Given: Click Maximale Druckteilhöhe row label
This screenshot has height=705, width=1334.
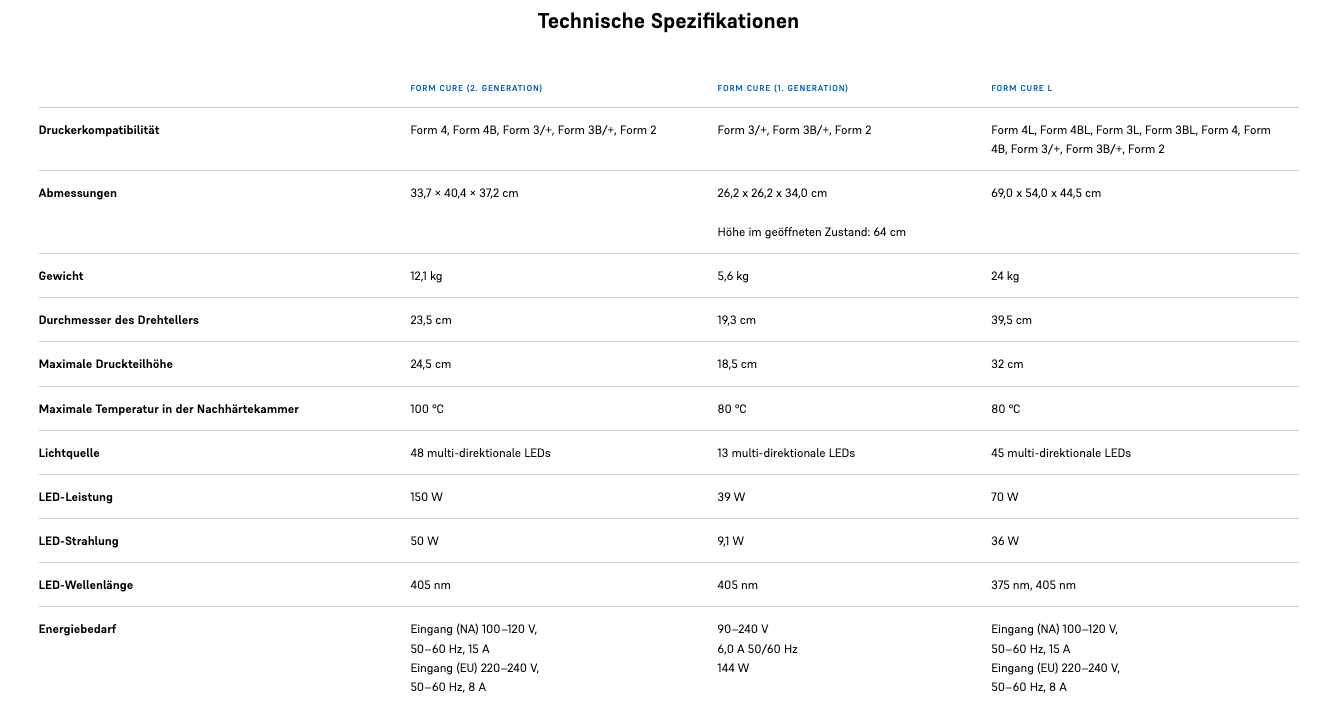Looking at the screenshot, I should pyautogui.click(x=105, y=364).
